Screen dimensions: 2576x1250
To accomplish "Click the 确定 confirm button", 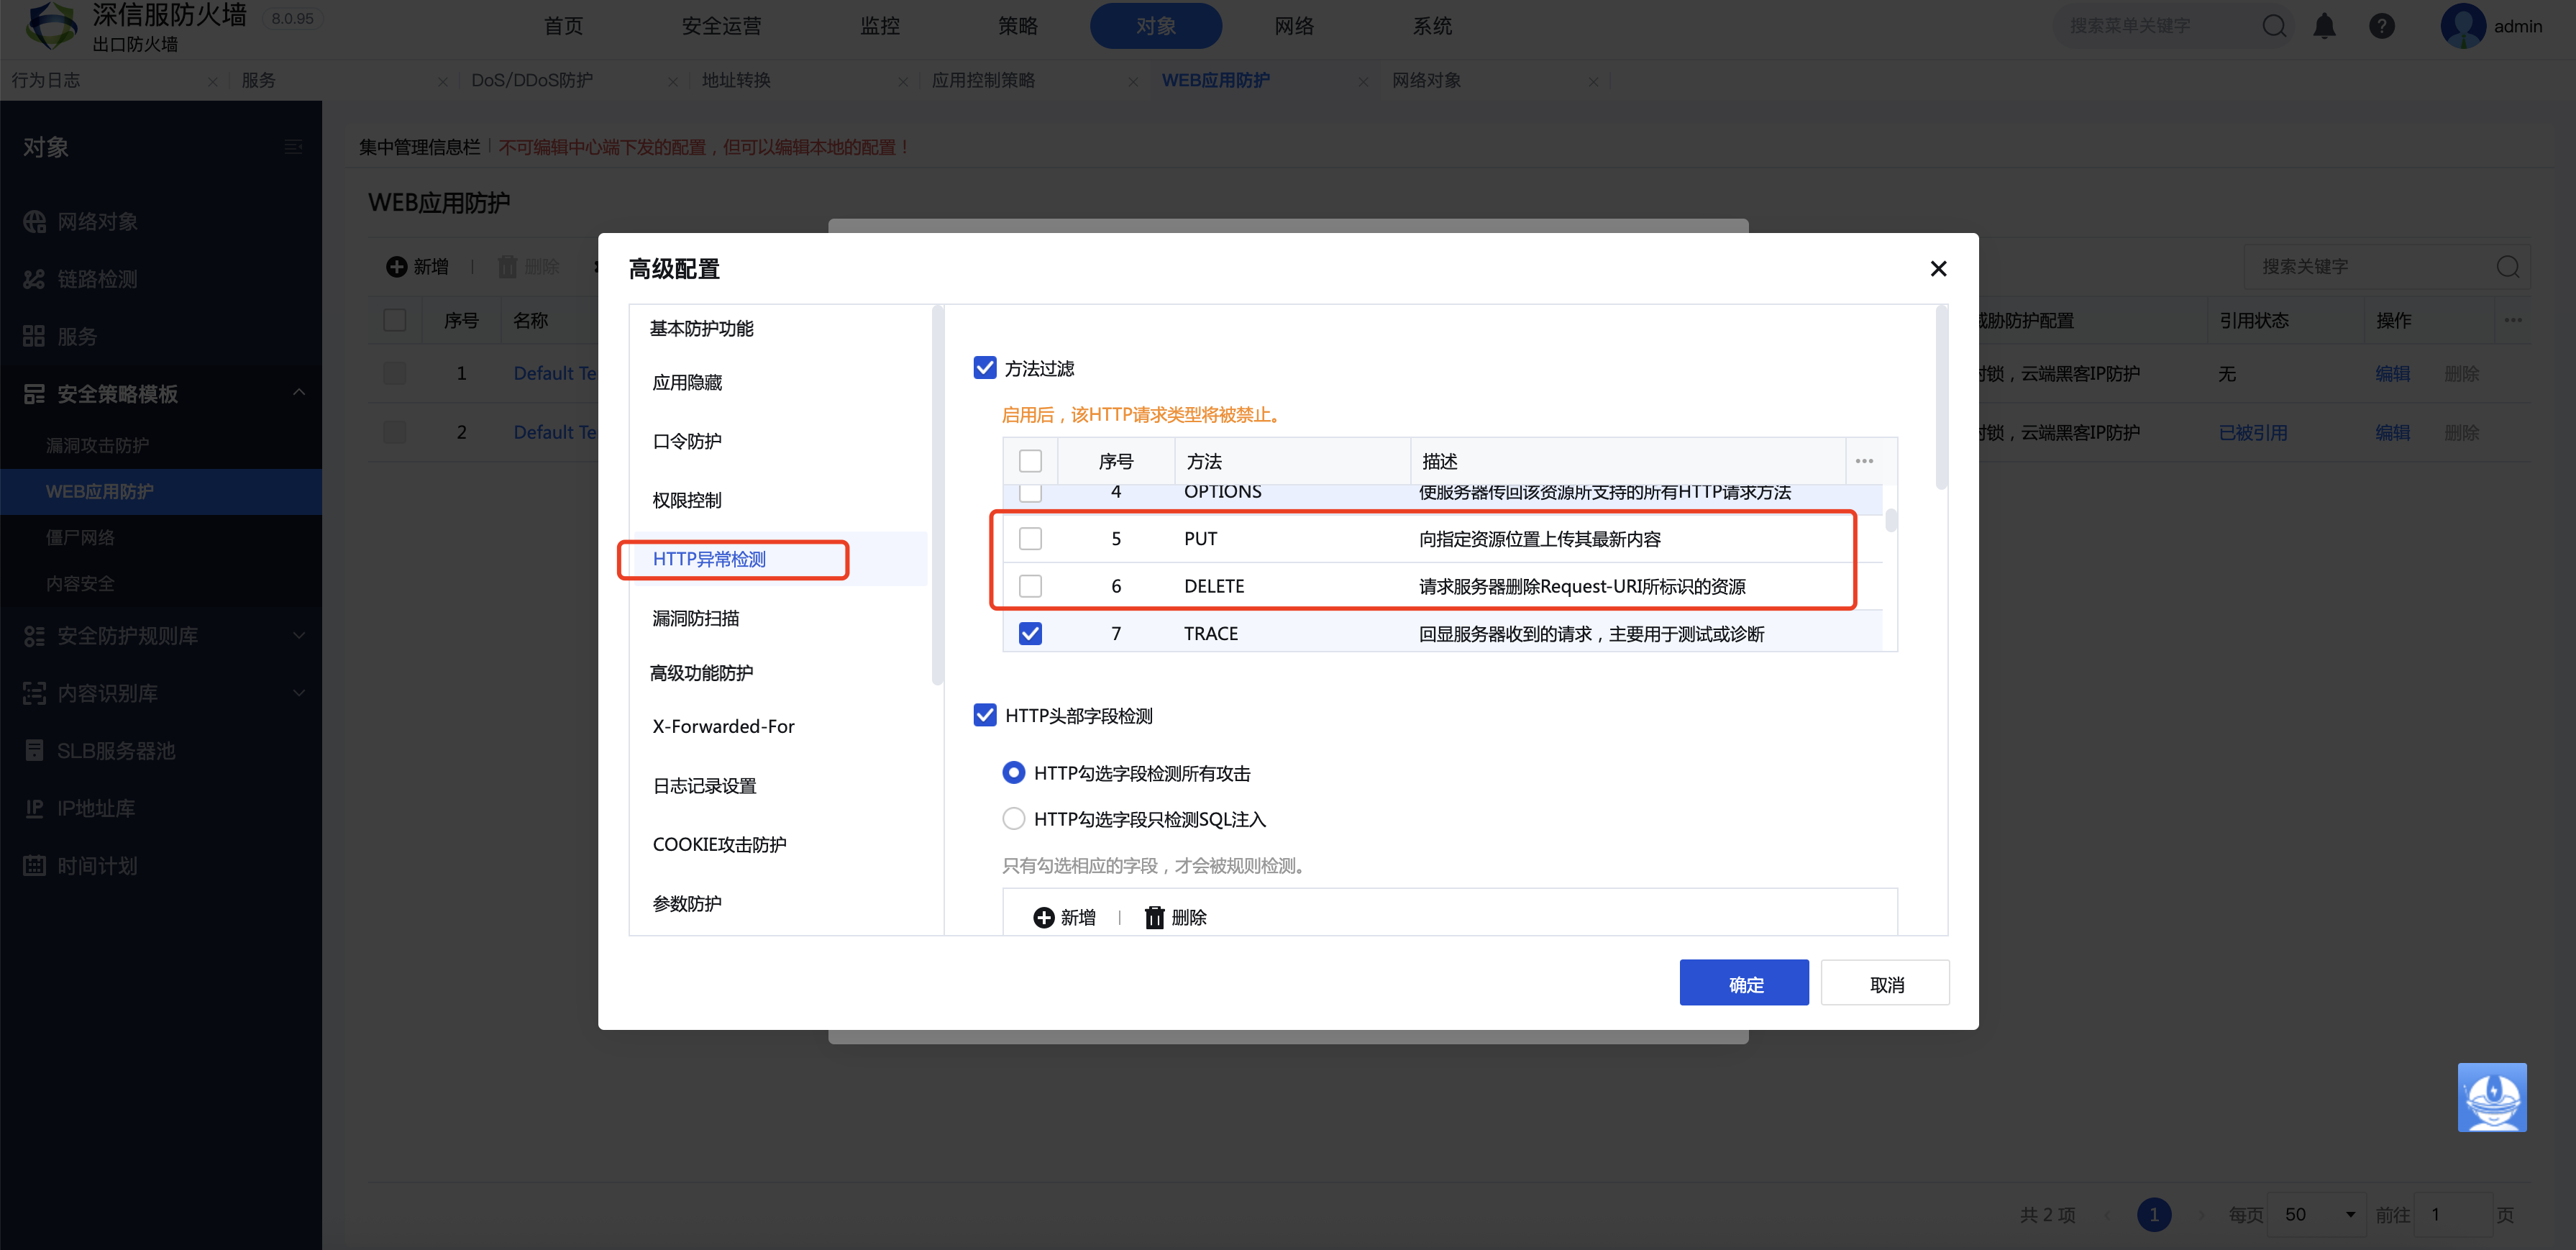I will 1744,983.
